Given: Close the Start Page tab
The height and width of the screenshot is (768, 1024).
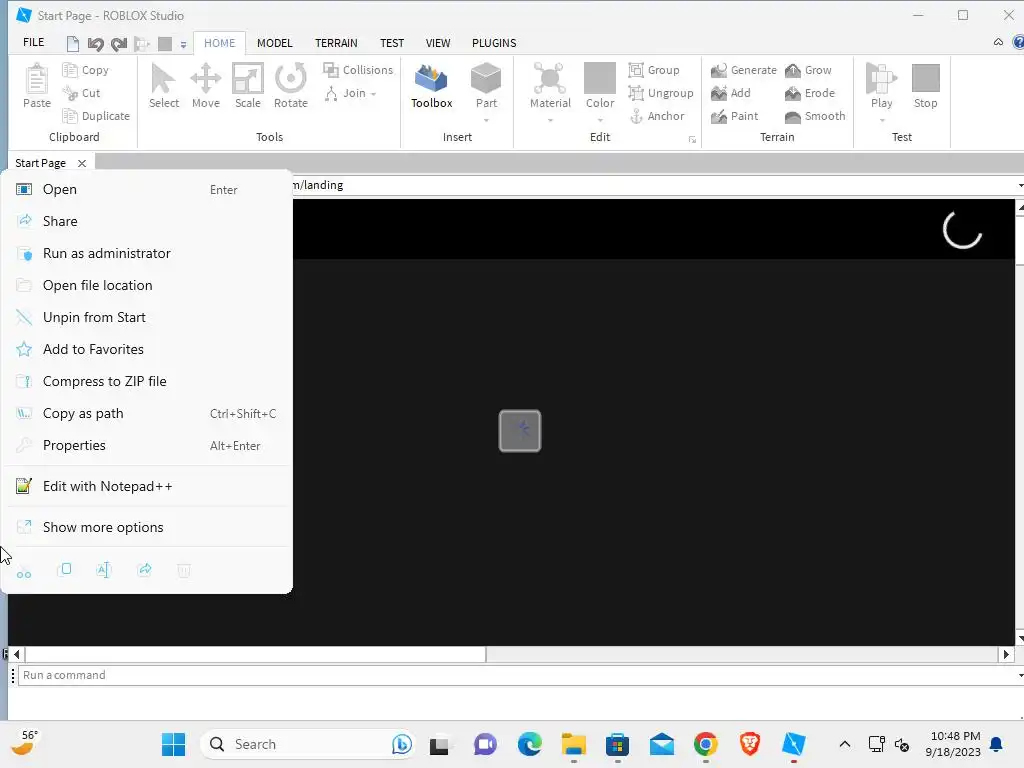Looking at the screenshot, I should click(x=82, y=163).
